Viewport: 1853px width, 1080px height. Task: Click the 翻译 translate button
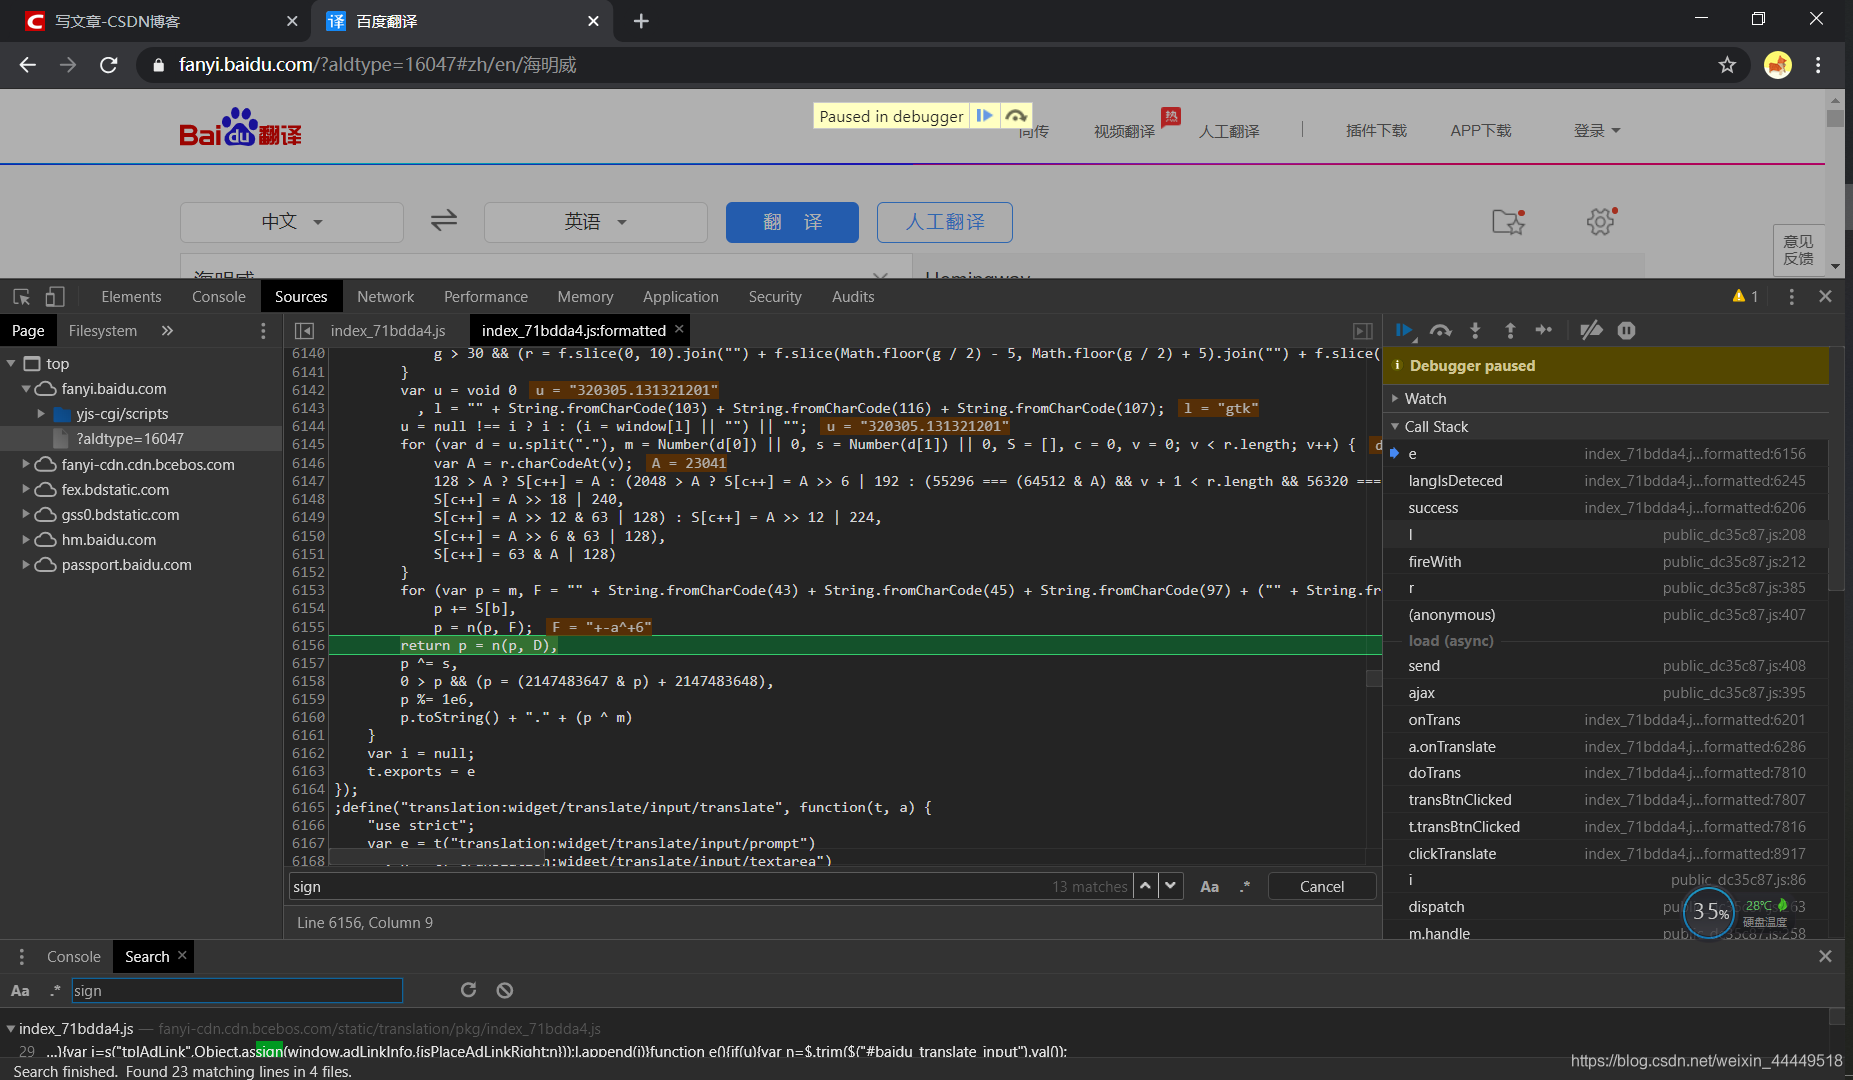(792, 222)
